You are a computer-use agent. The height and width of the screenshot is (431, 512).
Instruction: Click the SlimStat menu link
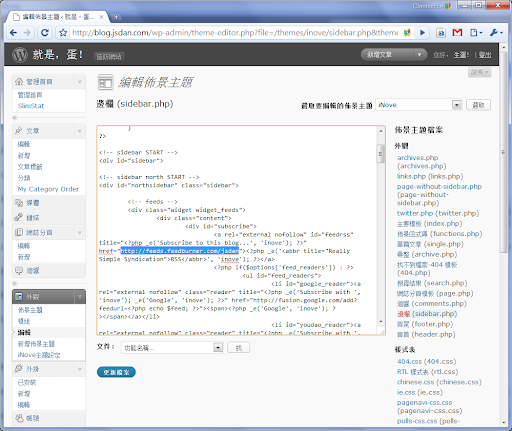pos(31,106)
